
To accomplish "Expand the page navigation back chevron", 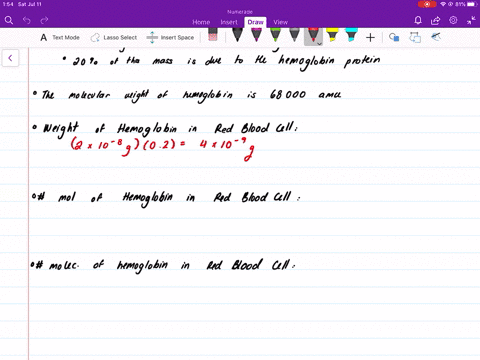I will coord(10,58).
